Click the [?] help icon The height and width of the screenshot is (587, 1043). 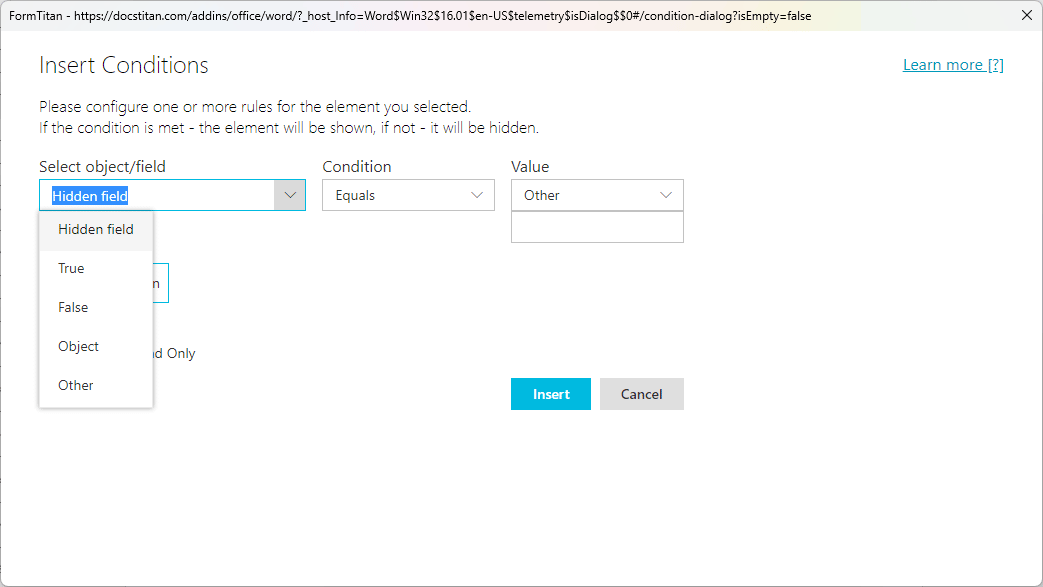(996, 64)
